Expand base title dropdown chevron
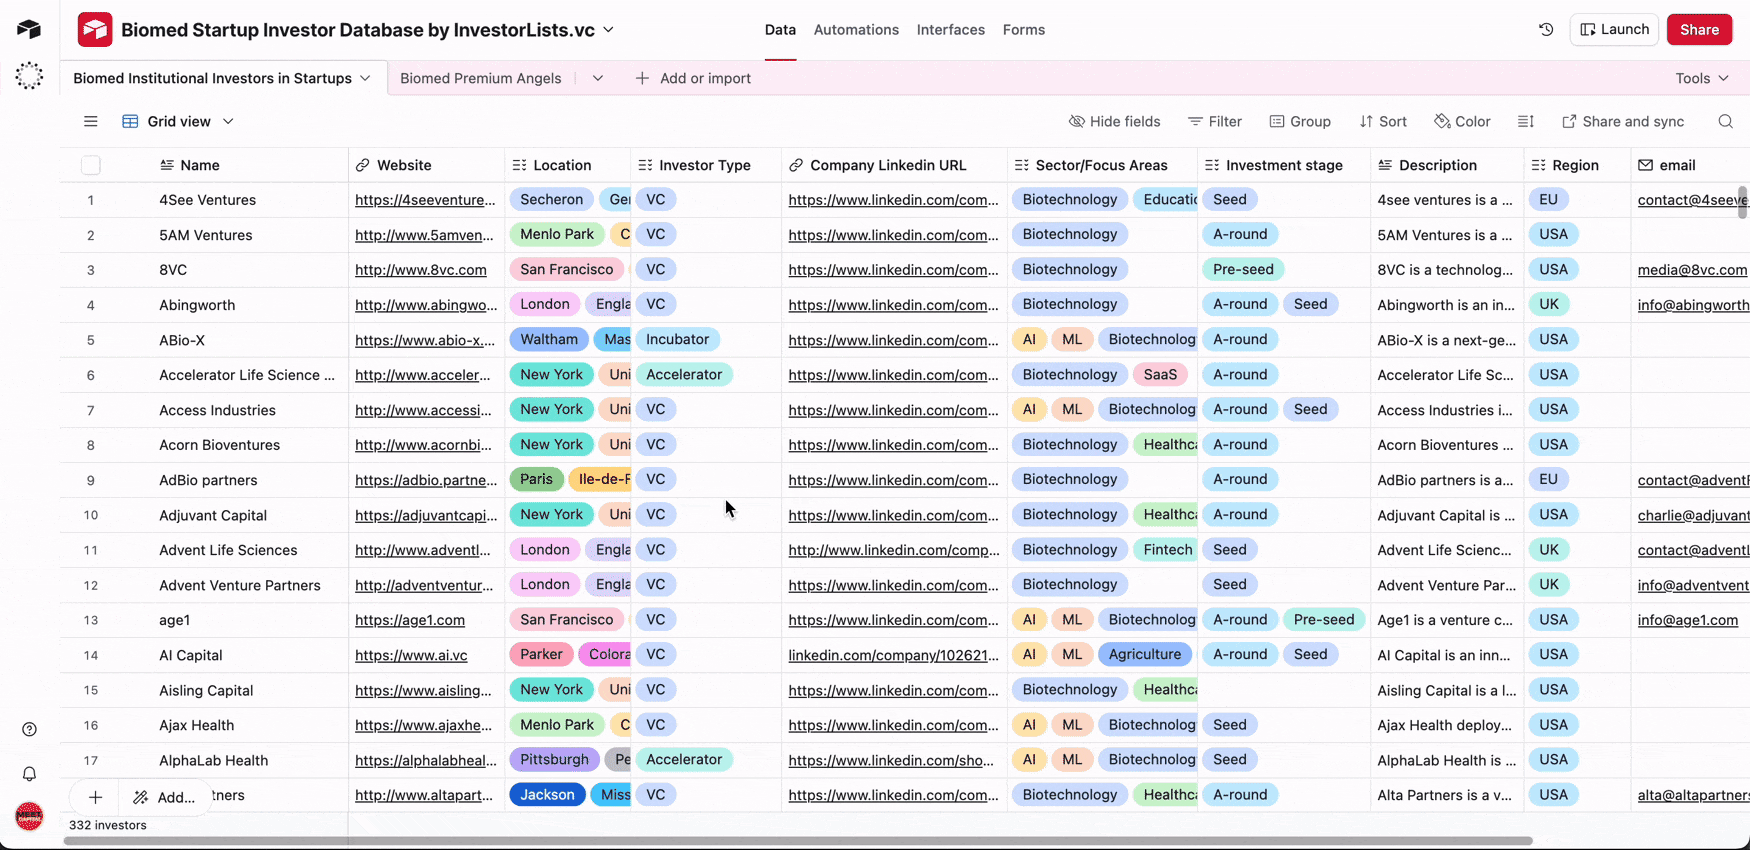This screenshot has width=1750, height=850. click(608, 30)
